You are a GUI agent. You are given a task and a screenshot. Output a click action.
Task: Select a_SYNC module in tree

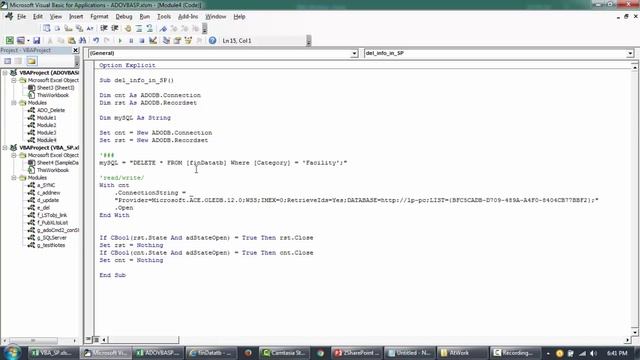click(x=46, y=185)
